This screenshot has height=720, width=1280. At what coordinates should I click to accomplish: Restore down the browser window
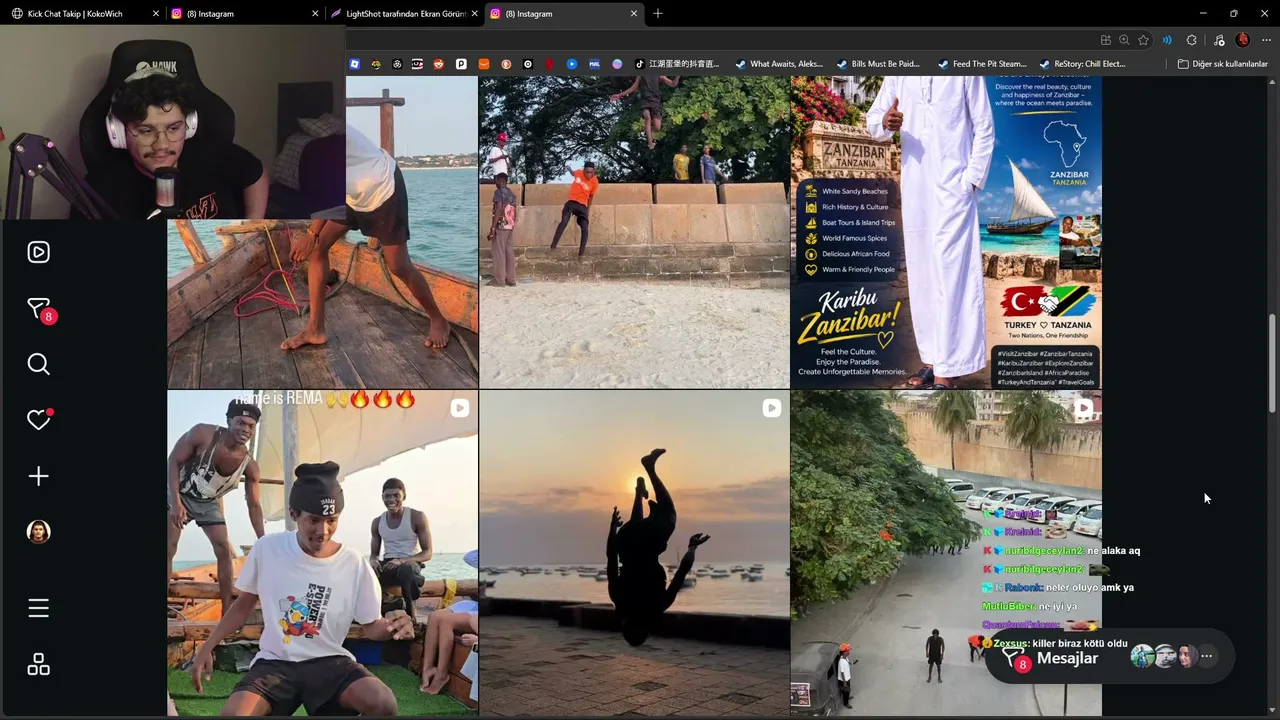(1234, 14)
